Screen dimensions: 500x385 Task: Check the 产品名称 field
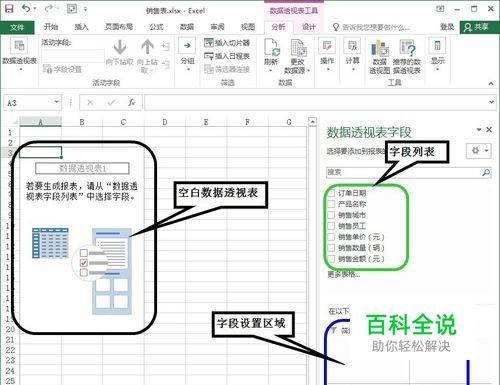pyautogui.click(x=331, y=204)
